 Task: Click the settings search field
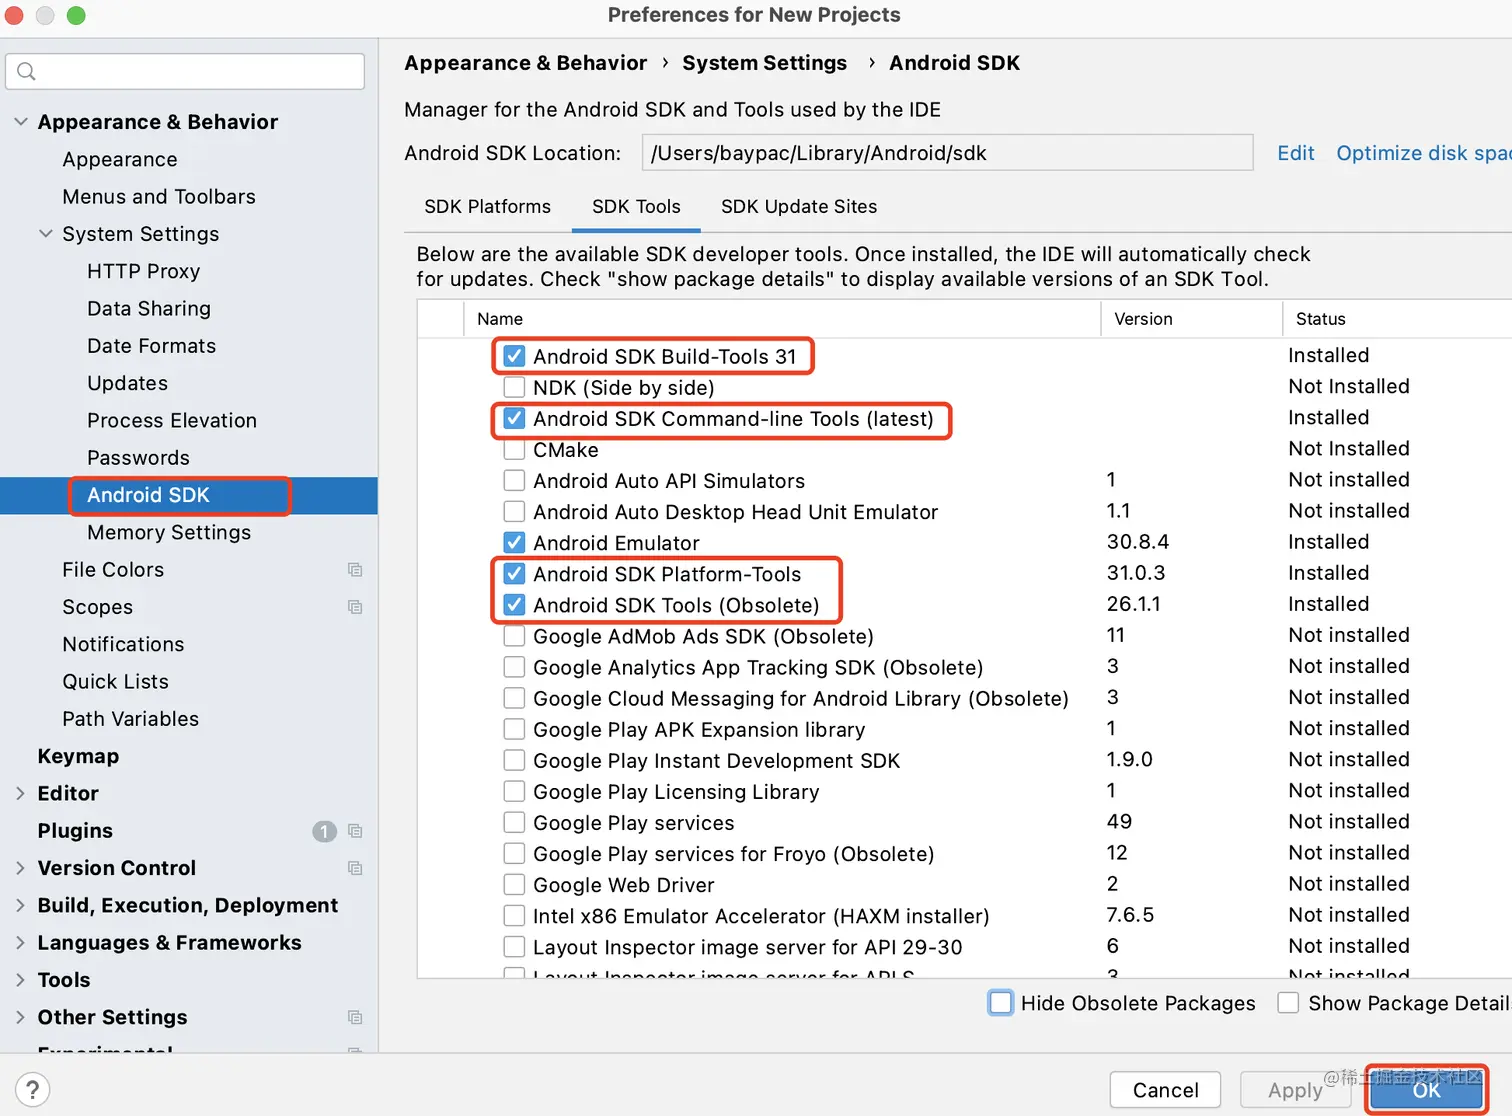click(x=185, y=71)
